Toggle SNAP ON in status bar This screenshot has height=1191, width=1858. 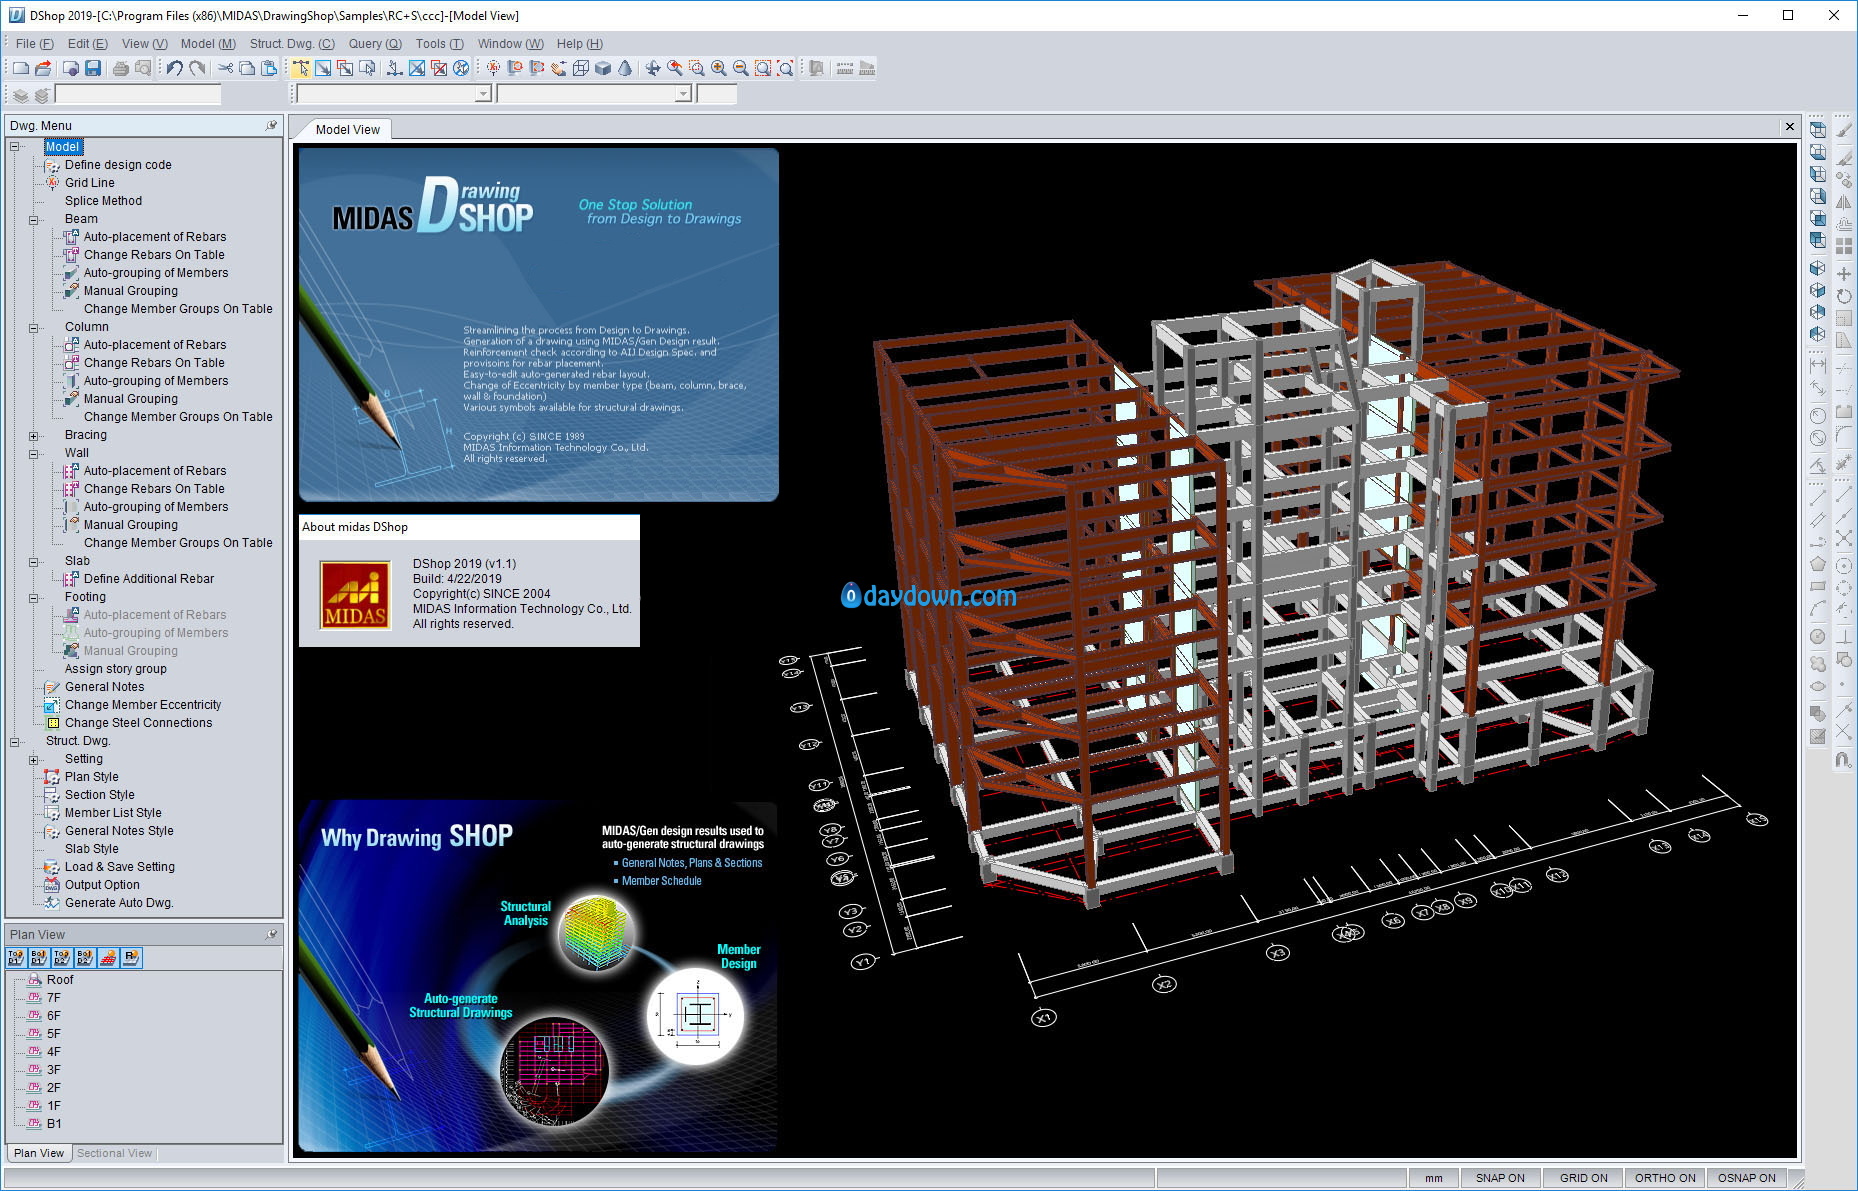[1500, 1178]
